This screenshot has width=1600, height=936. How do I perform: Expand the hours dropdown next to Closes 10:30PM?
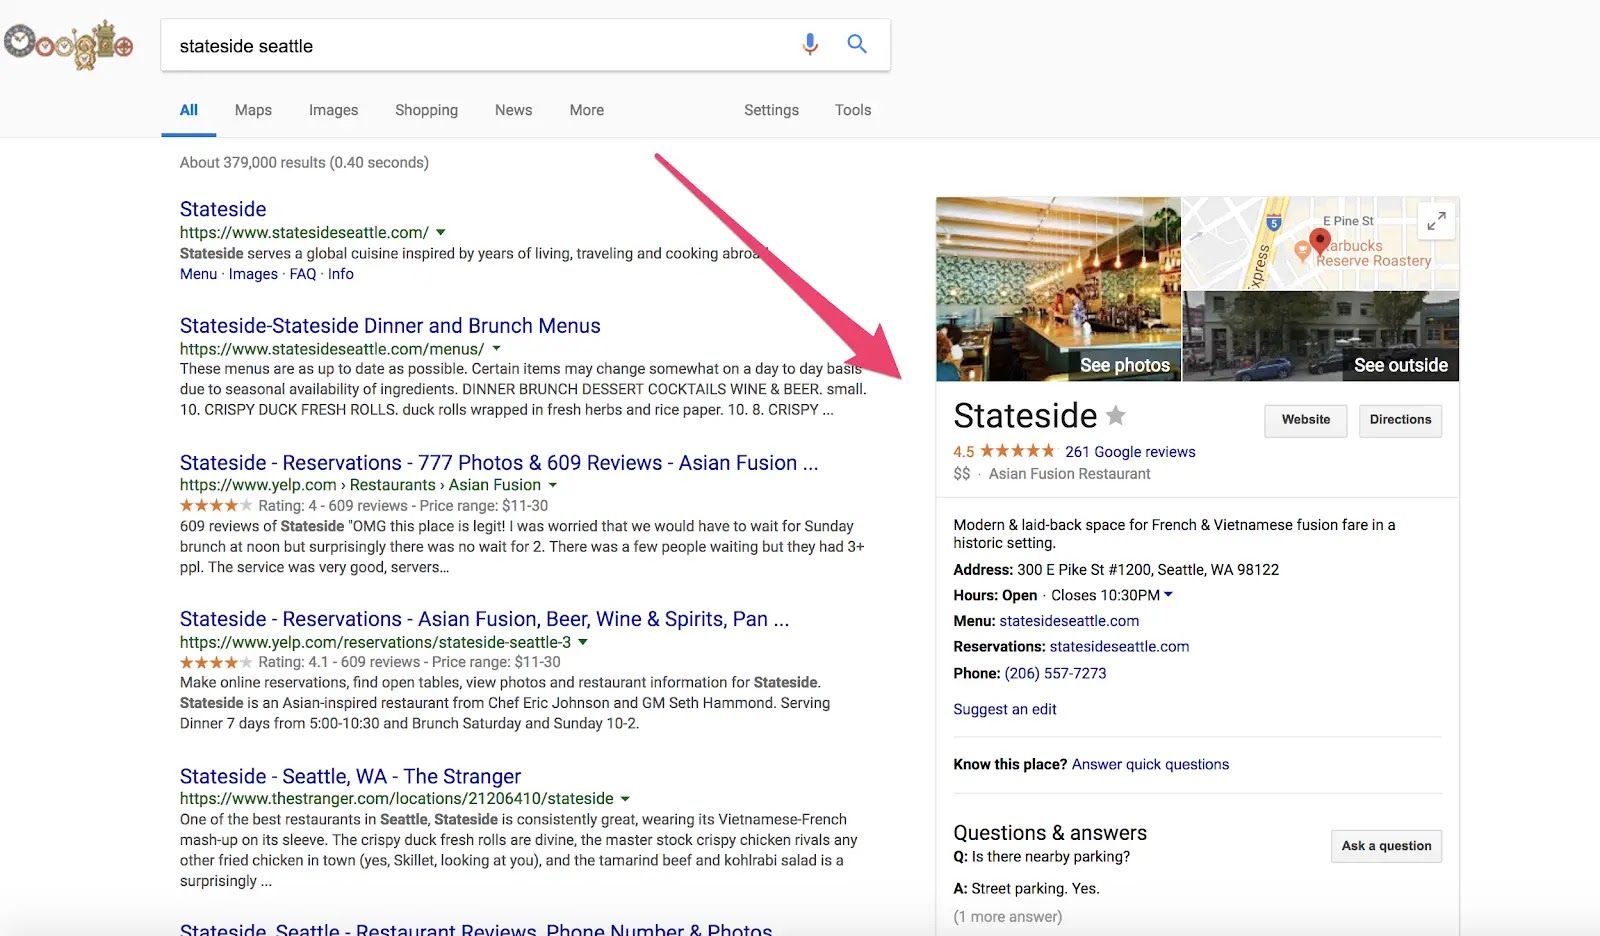click(1170, 595)
